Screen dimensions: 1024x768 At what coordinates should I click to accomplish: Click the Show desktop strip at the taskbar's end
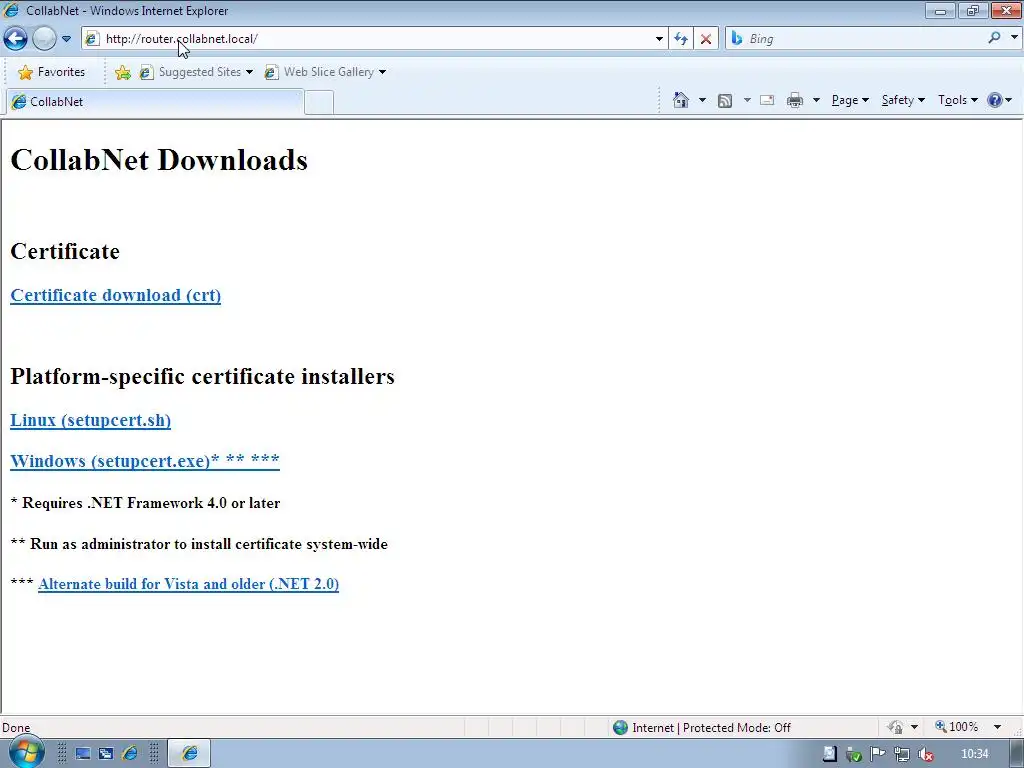tap(1016, 754)
